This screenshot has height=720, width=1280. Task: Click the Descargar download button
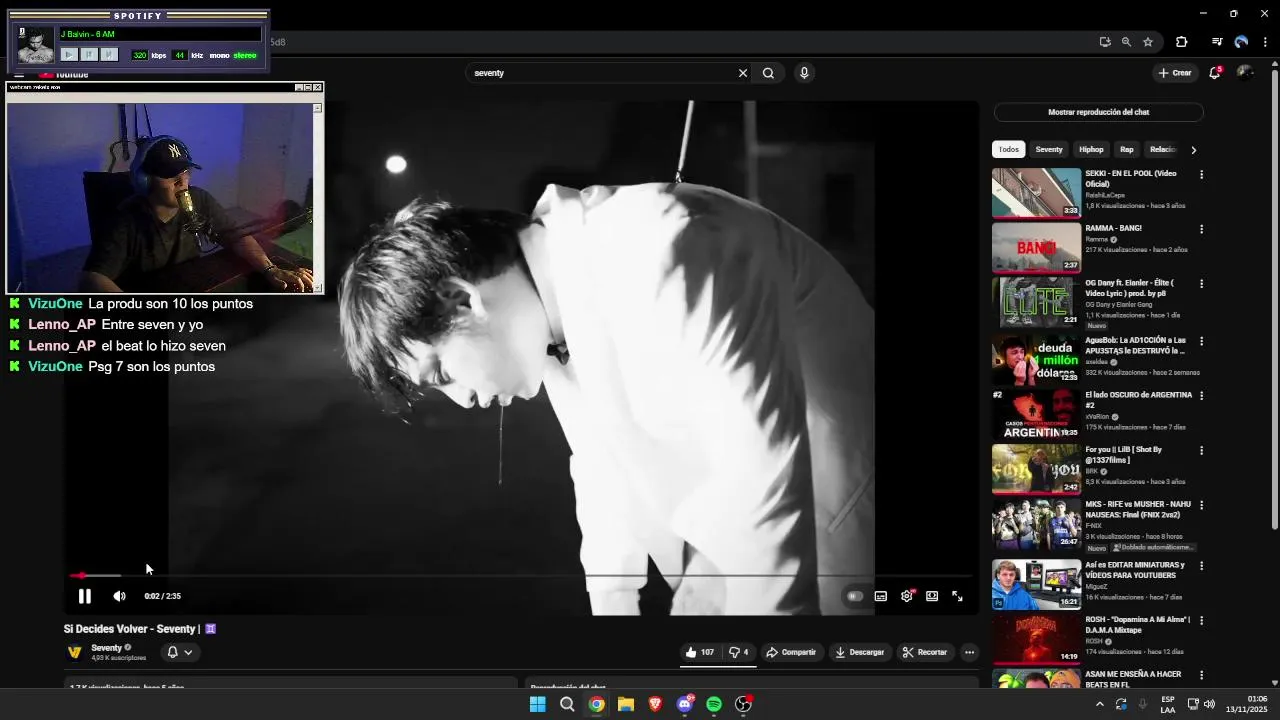pos(860,652)
